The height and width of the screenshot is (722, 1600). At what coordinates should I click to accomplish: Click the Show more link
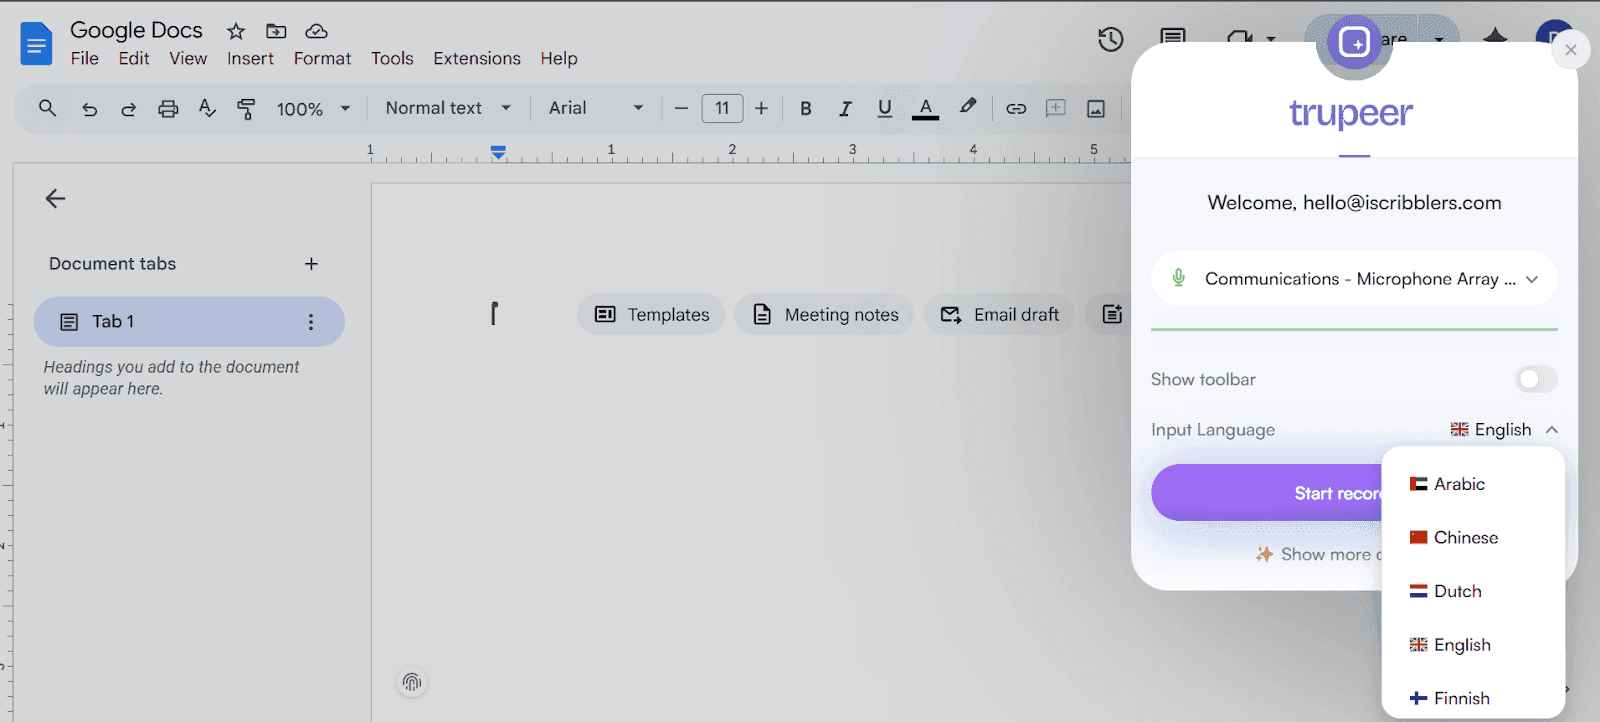1319,555
